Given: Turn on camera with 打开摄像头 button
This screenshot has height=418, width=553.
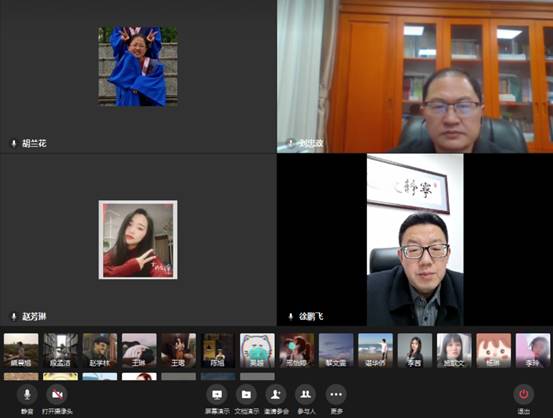Looking at the screenshot, I should tap(57, 394).
